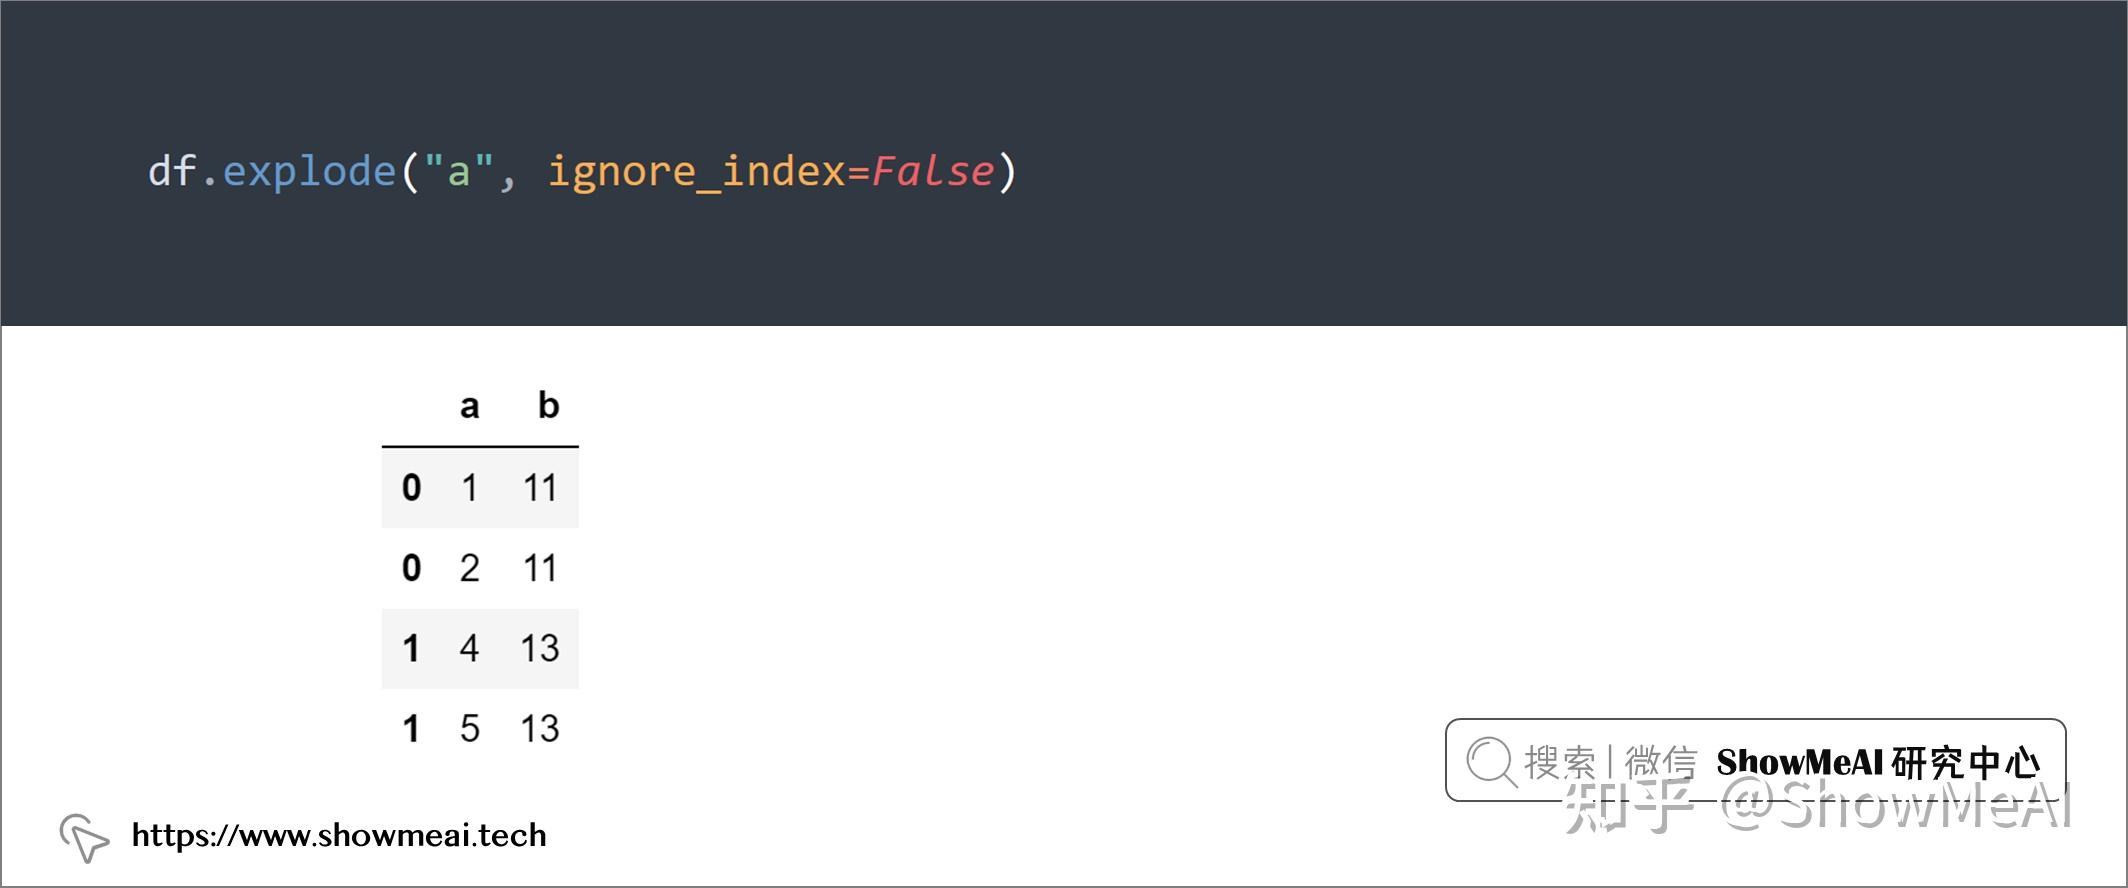2128x888 pixels.
Task: Click column header a in the table
Action: coord(469,406)
